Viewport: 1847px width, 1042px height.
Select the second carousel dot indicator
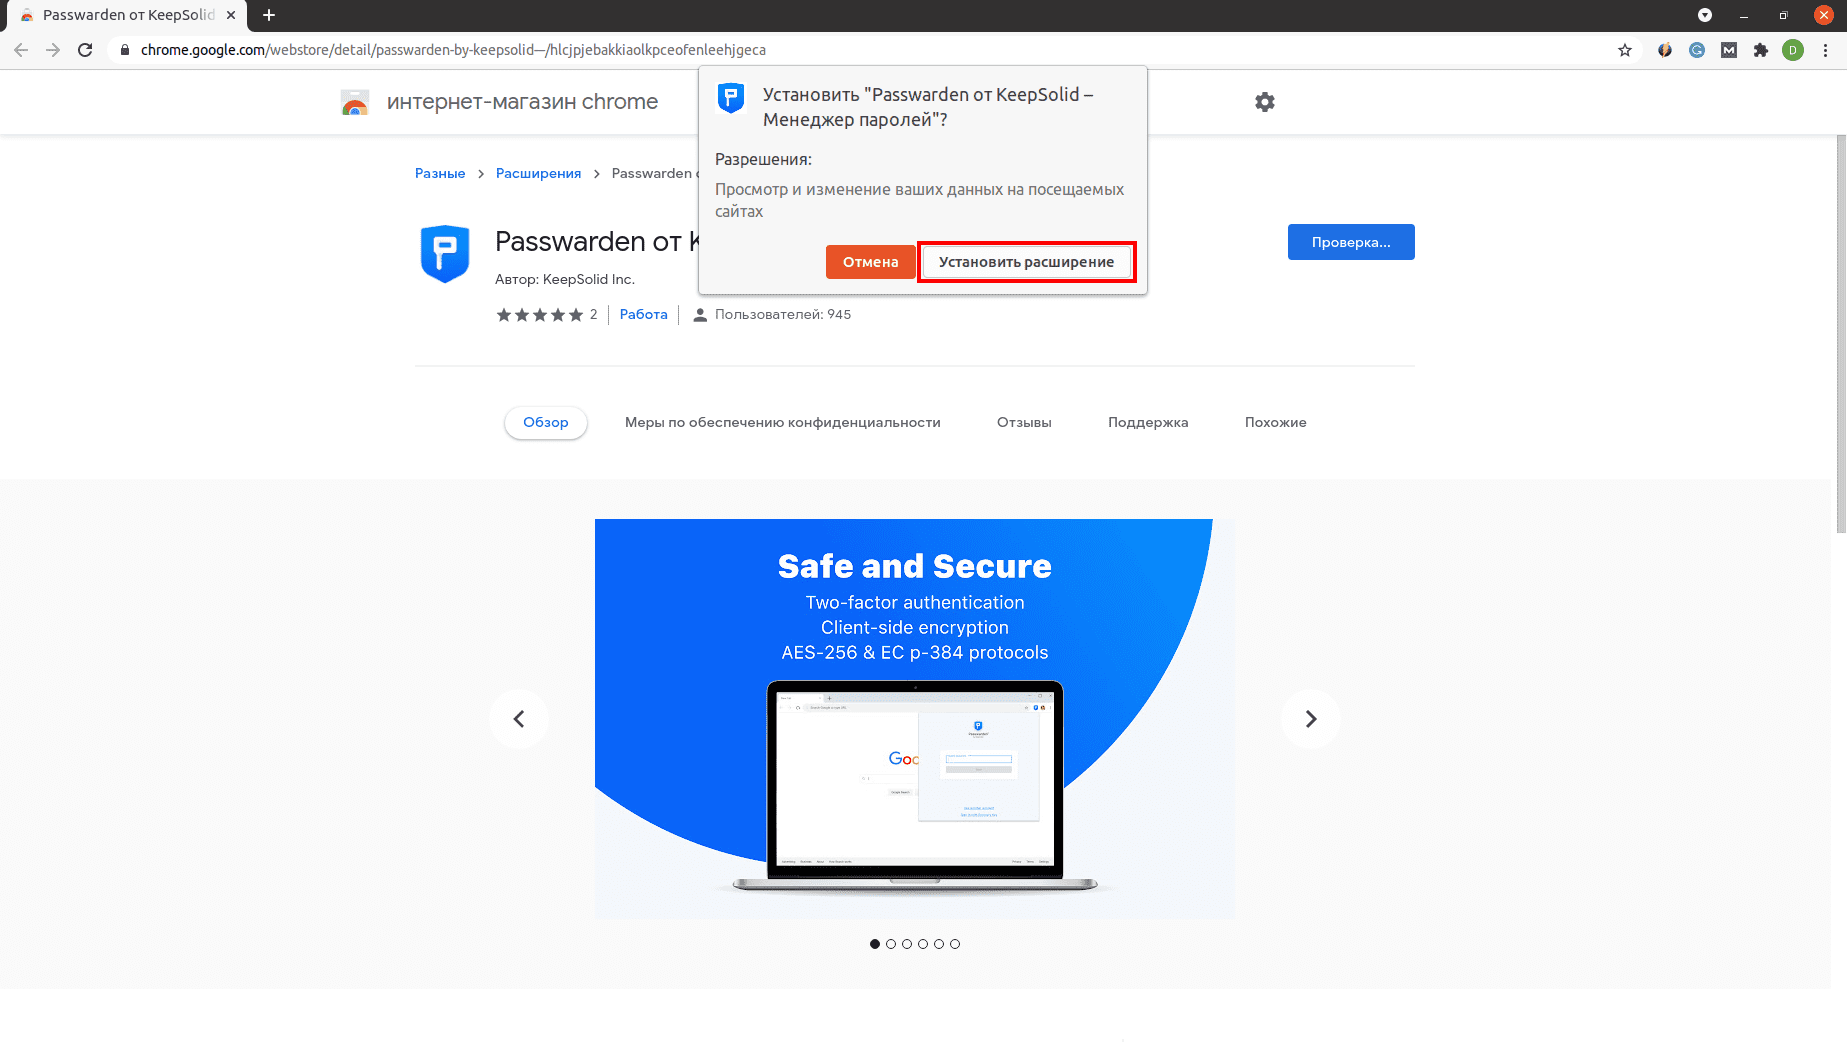[x=891, y=944]
